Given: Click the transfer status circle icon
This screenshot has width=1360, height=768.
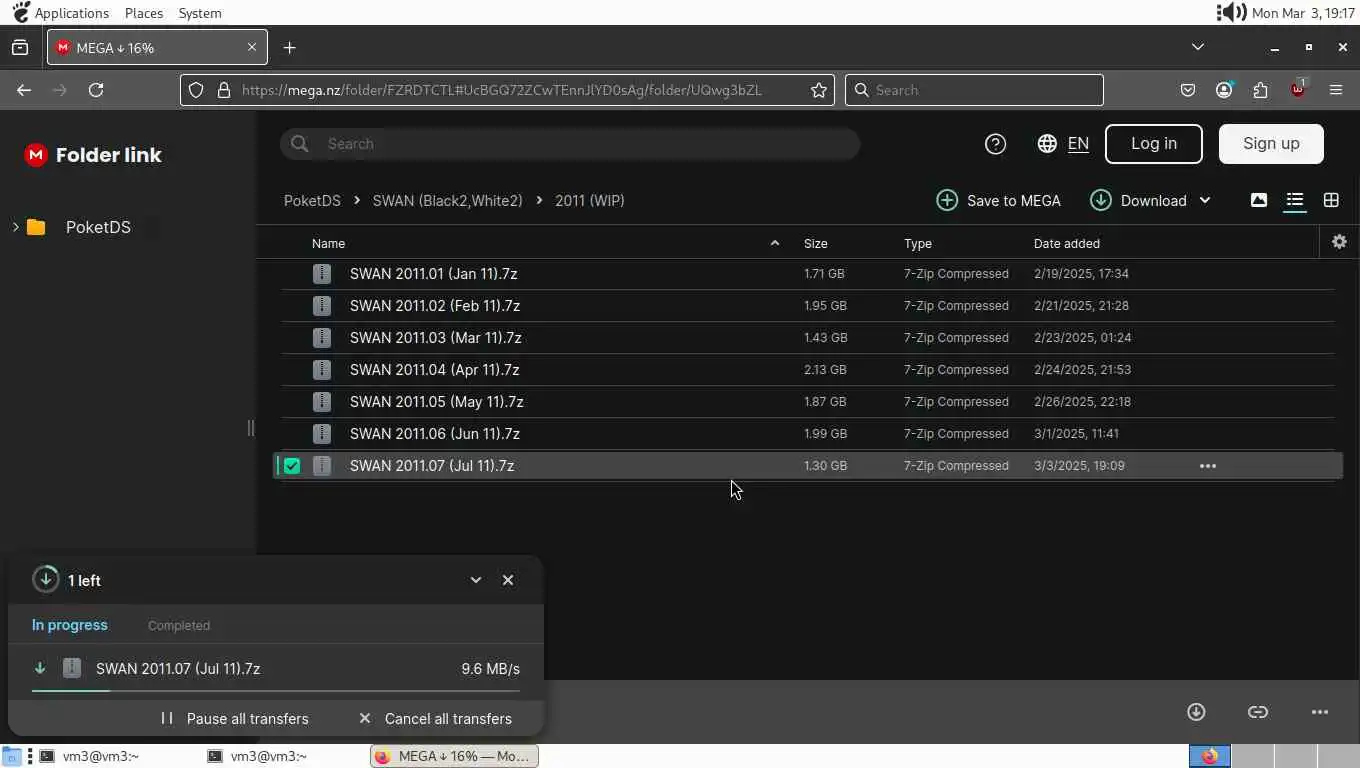Looking at the screenshot, I should point(45,579).
